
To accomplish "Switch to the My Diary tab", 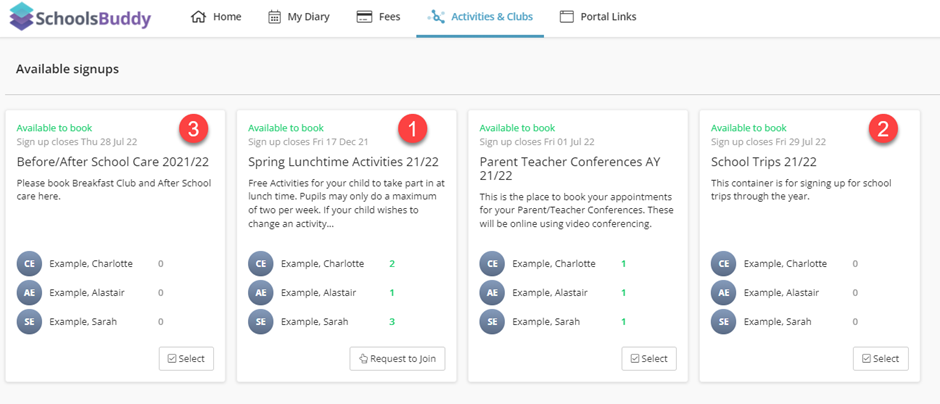I will 299,17.
